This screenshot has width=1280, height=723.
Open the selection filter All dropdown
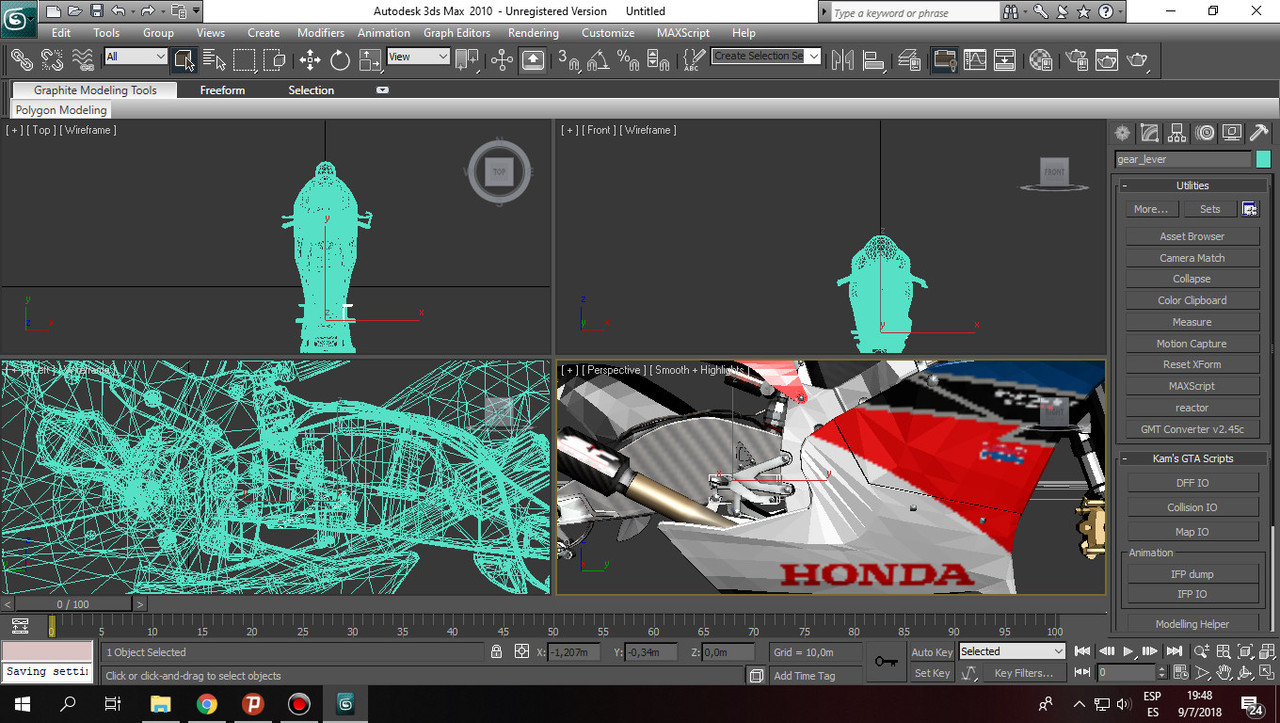click(x=136, y=56)
